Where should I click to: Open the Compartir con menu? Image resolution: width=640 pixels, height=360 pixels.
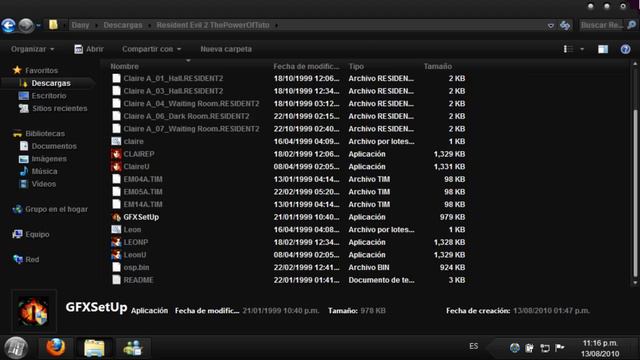click(x=151, y=49)
